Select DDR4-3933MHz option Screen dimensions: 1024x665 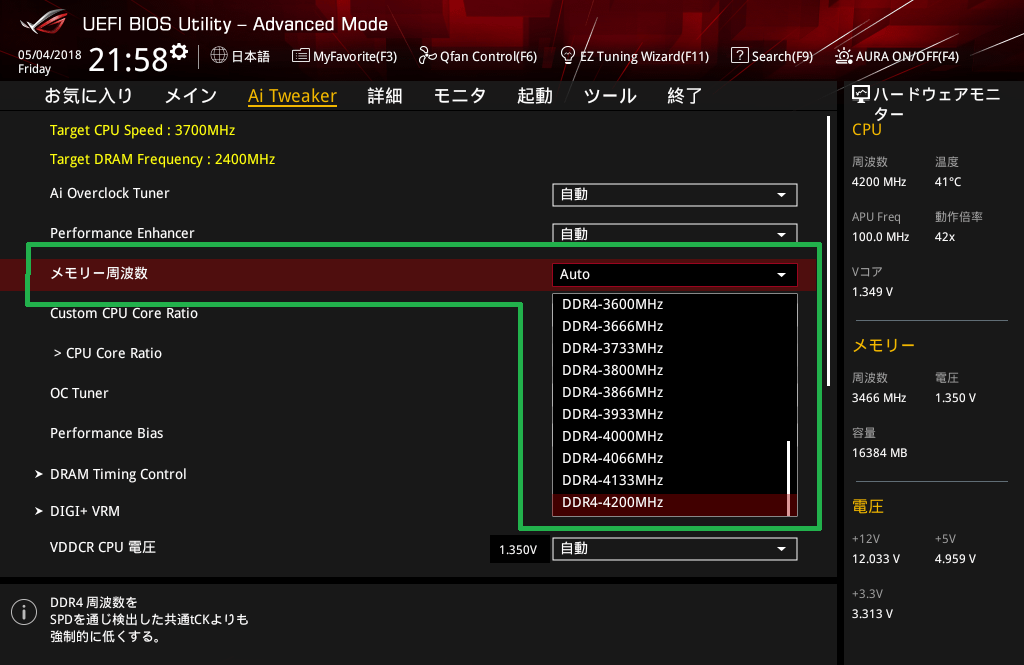(670, 414)
